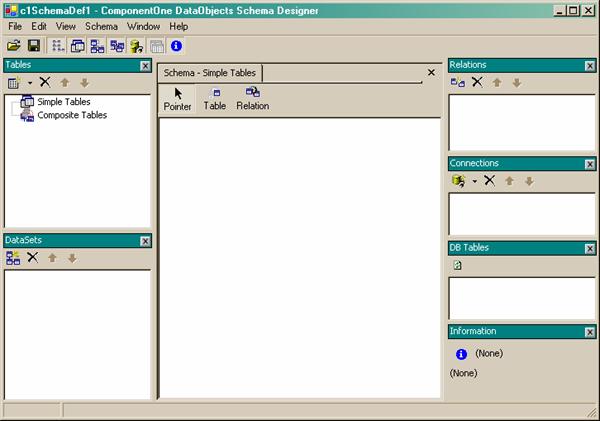The width and height of the screenshot is (600, 421).
Task: Open the Help menu
Action: tap(179, 26)
